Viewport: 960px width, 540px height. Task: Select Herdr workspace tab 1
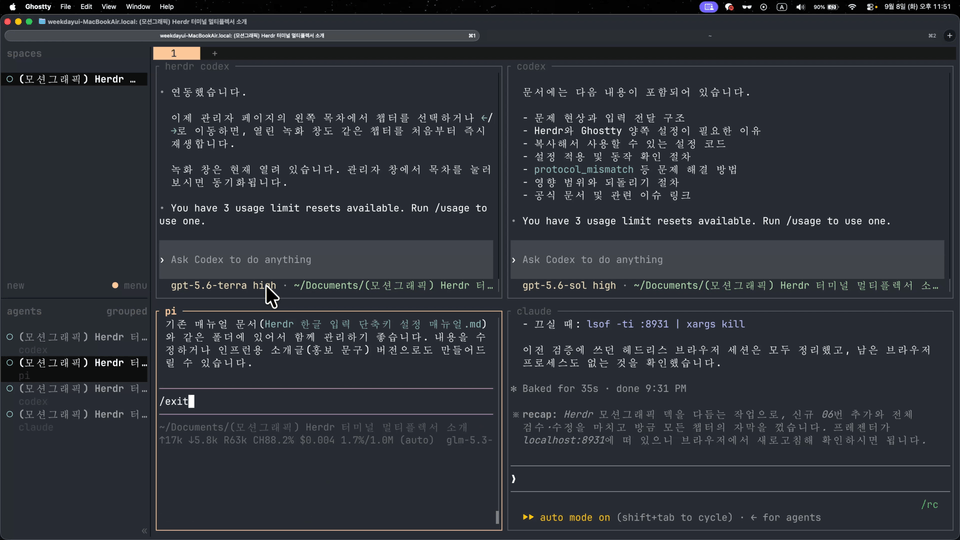(x=176, y=53)
